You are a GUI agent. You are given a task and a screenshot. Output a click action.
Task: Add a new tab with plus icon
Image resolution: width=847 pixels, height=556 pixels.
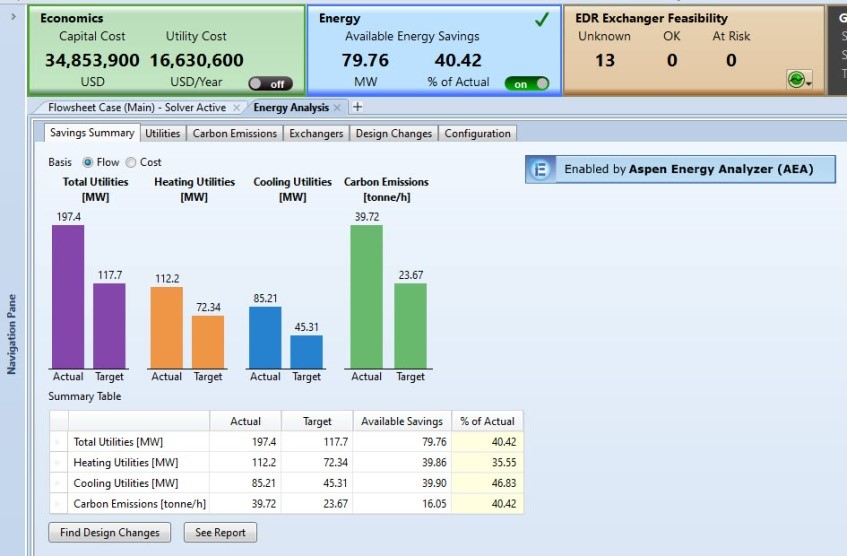point(357,108)
